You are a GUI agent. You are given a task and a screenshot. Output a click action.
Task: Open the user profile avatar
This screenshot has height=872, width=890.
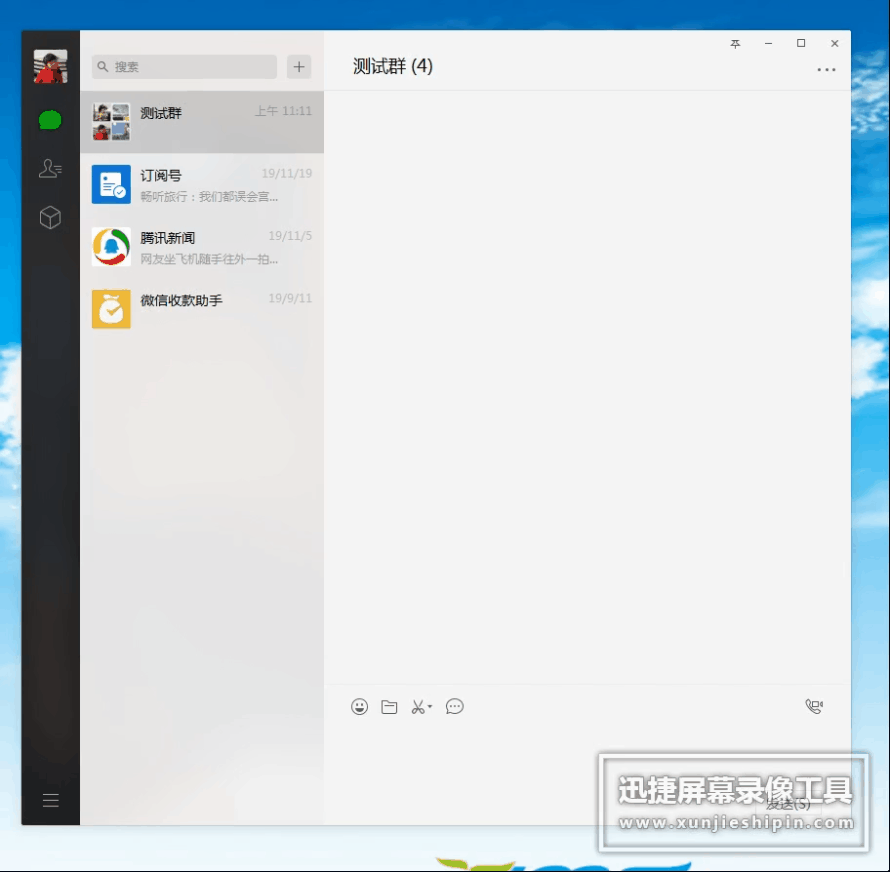point(50,66)
